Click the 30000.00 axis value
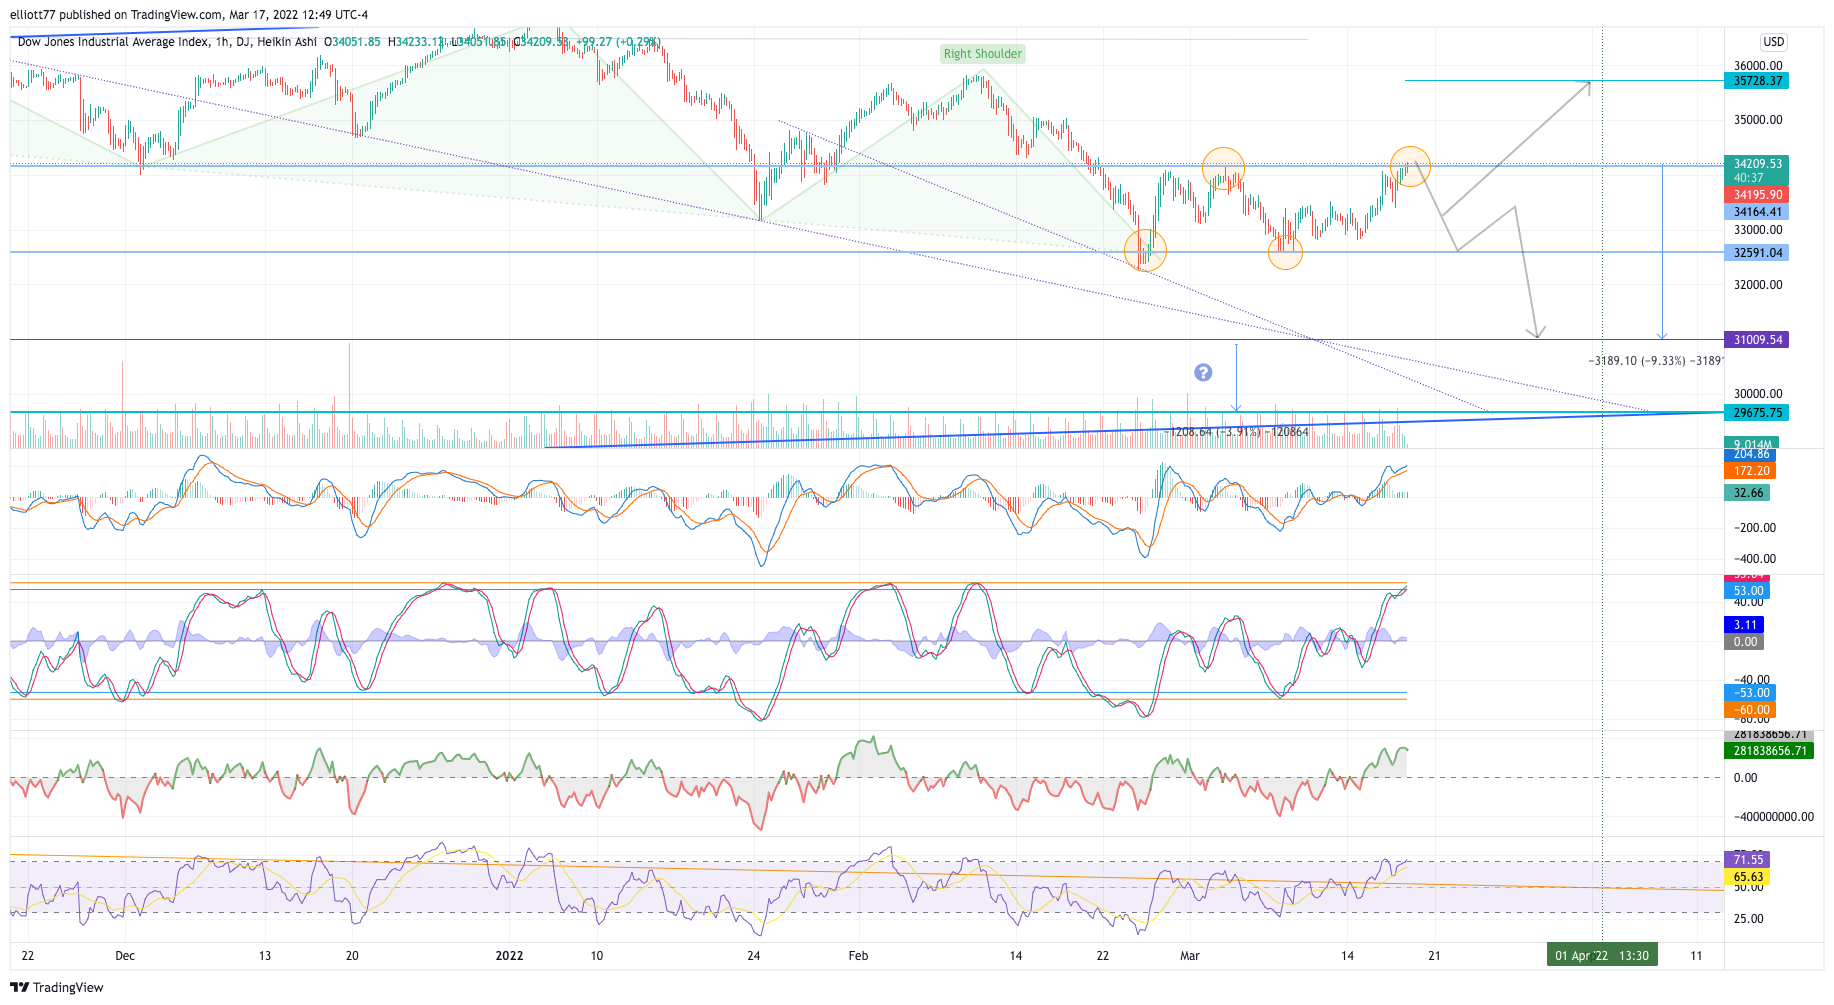 coord(1758,394)
